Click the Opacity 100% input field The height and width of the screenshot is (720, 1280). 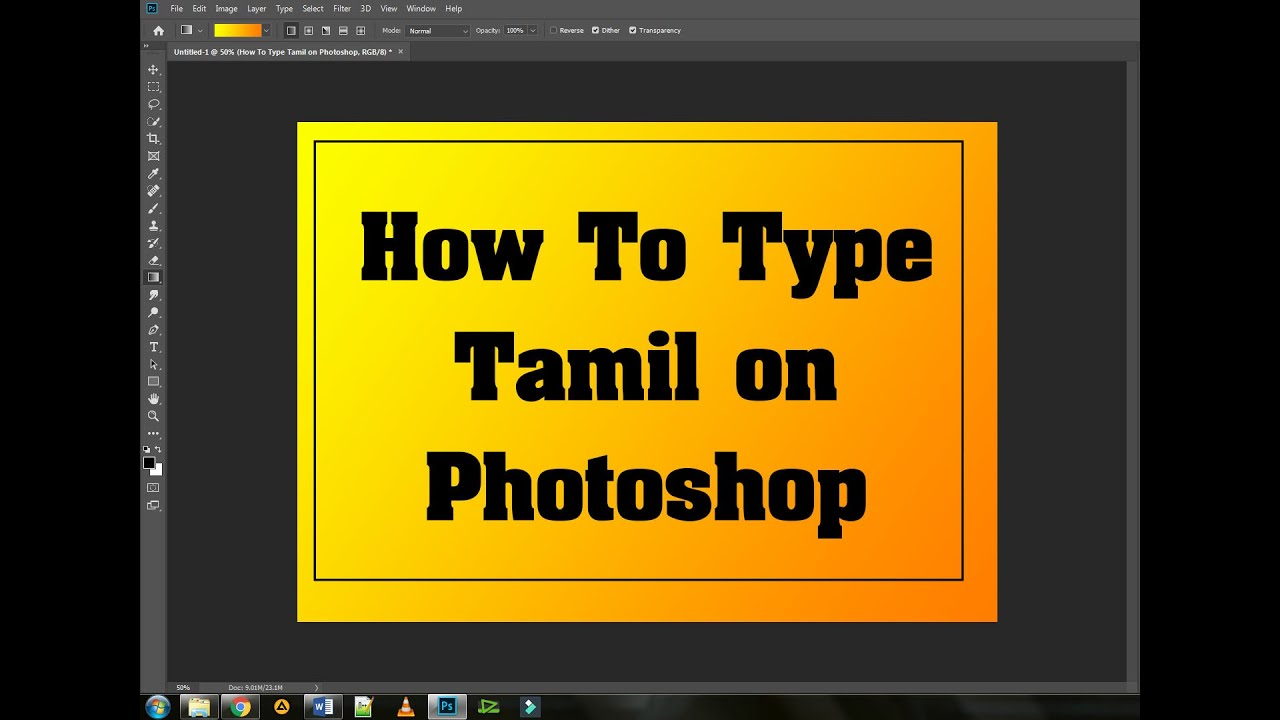[514, 31]
